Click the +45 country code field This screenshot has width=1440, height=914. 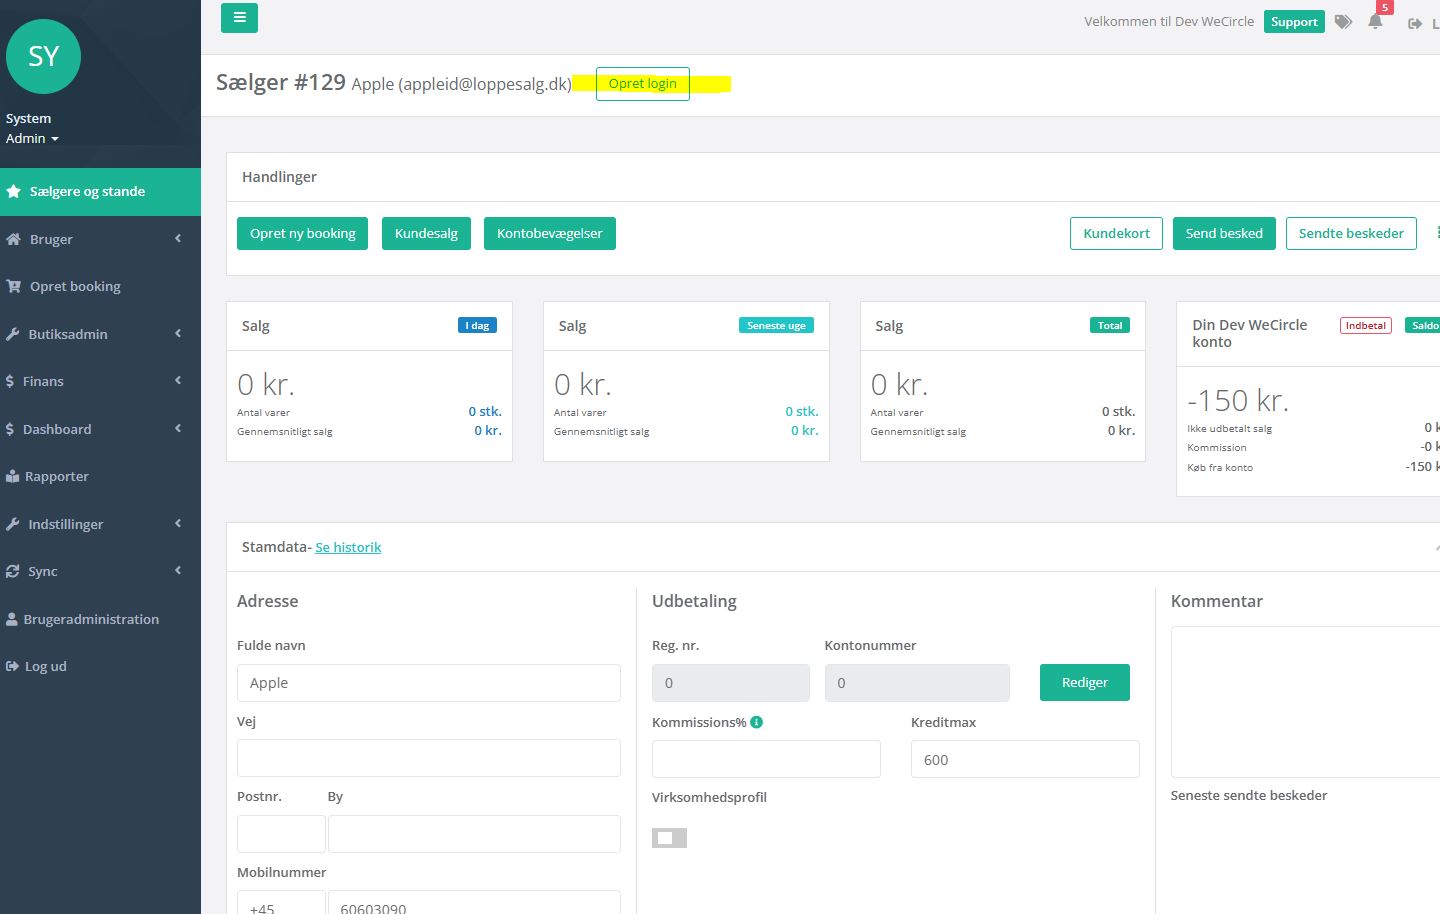[281, 903]
